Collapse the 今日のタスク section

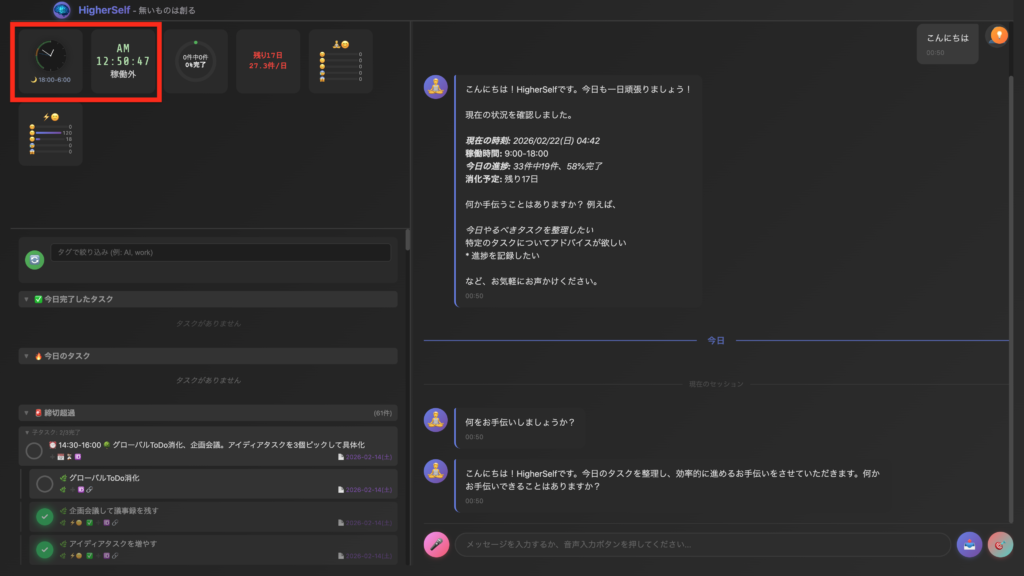(x=25, y=356)
